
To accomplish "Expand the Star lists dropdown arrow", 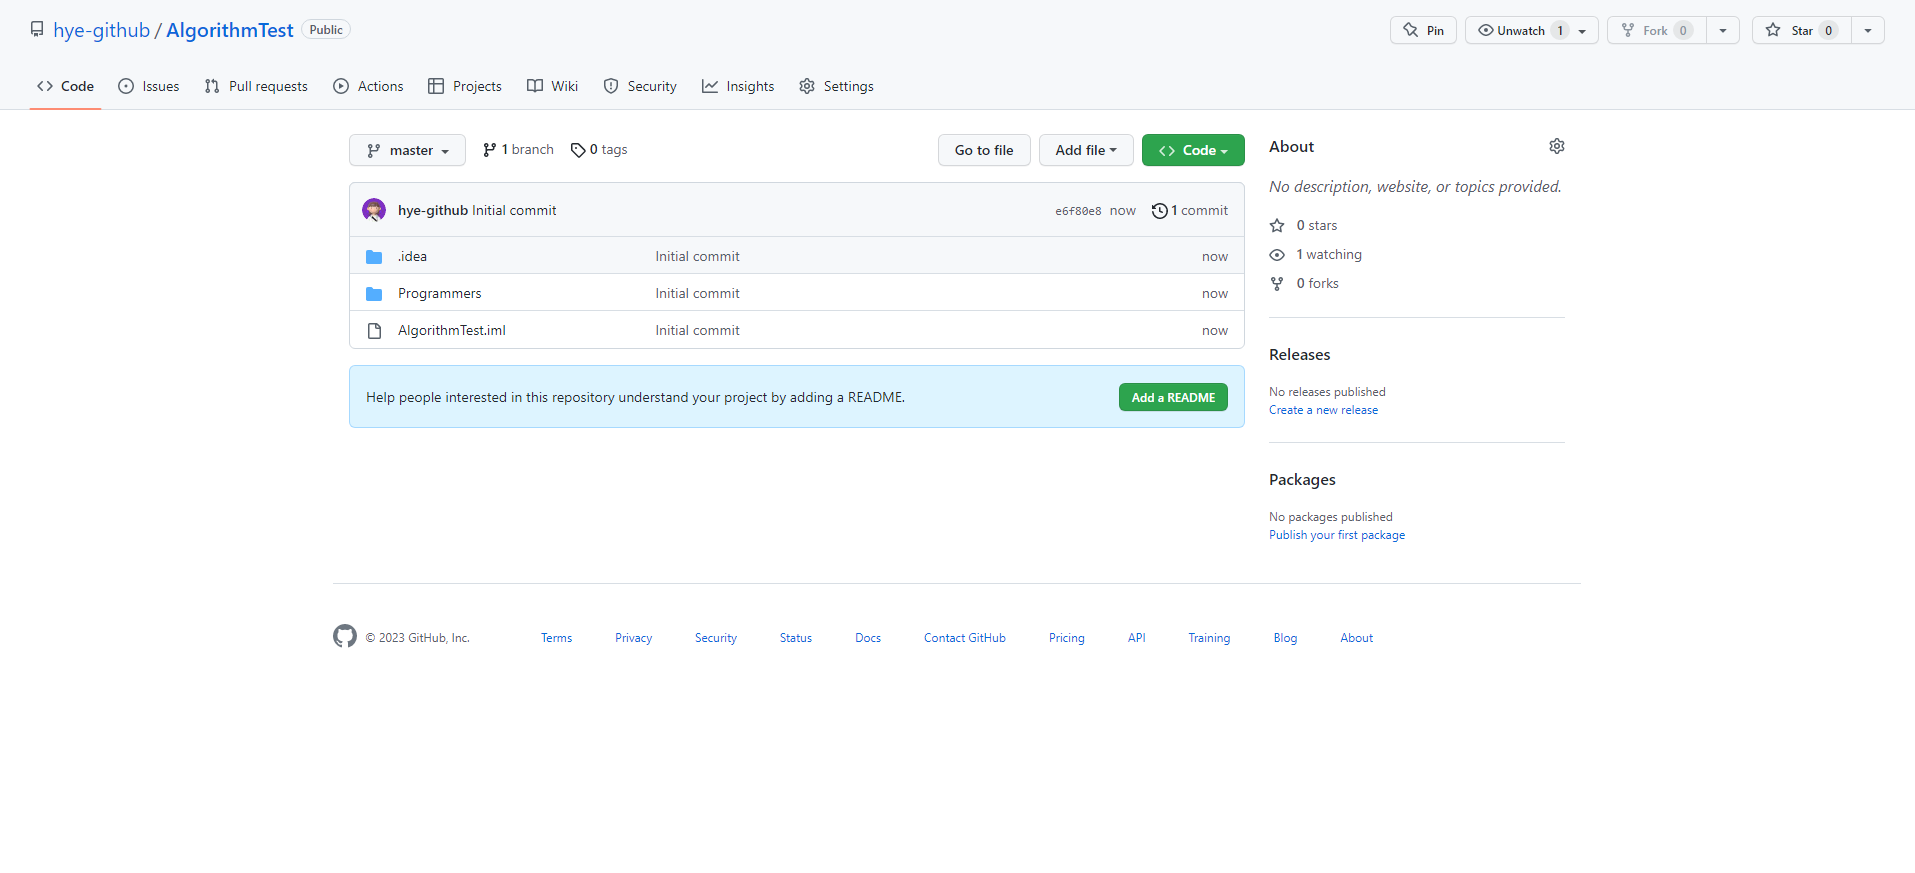I will point(1868,31).
